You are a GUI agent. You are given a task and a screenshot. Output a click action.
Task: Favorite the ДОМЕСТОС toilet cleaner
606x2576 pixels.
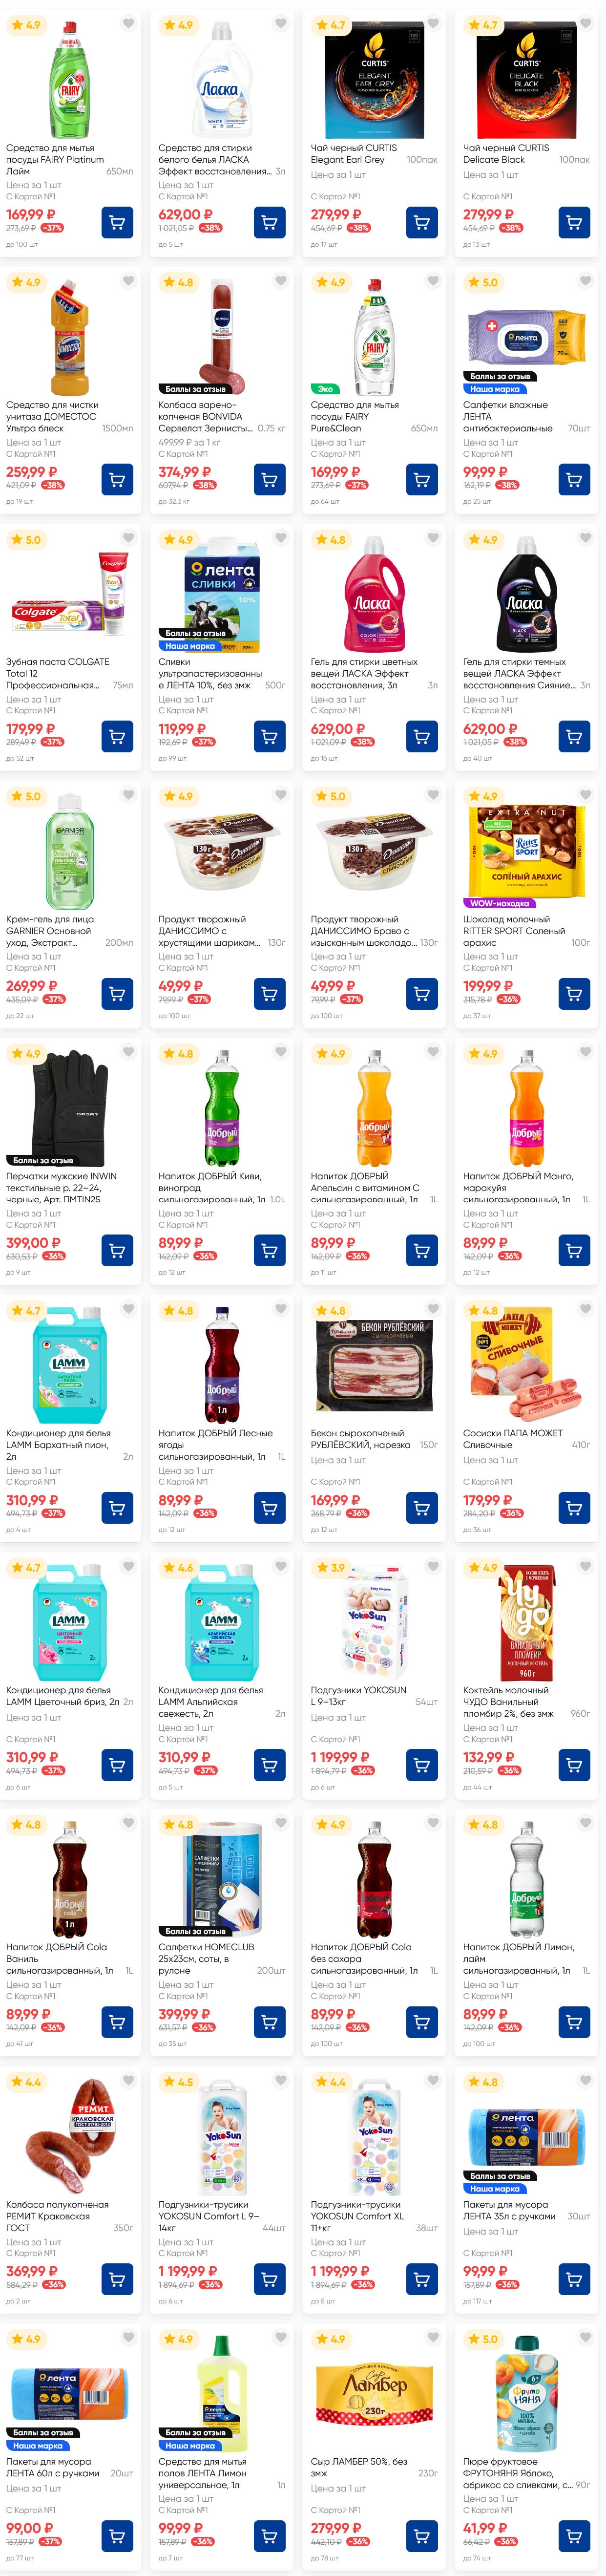(128, 281)
